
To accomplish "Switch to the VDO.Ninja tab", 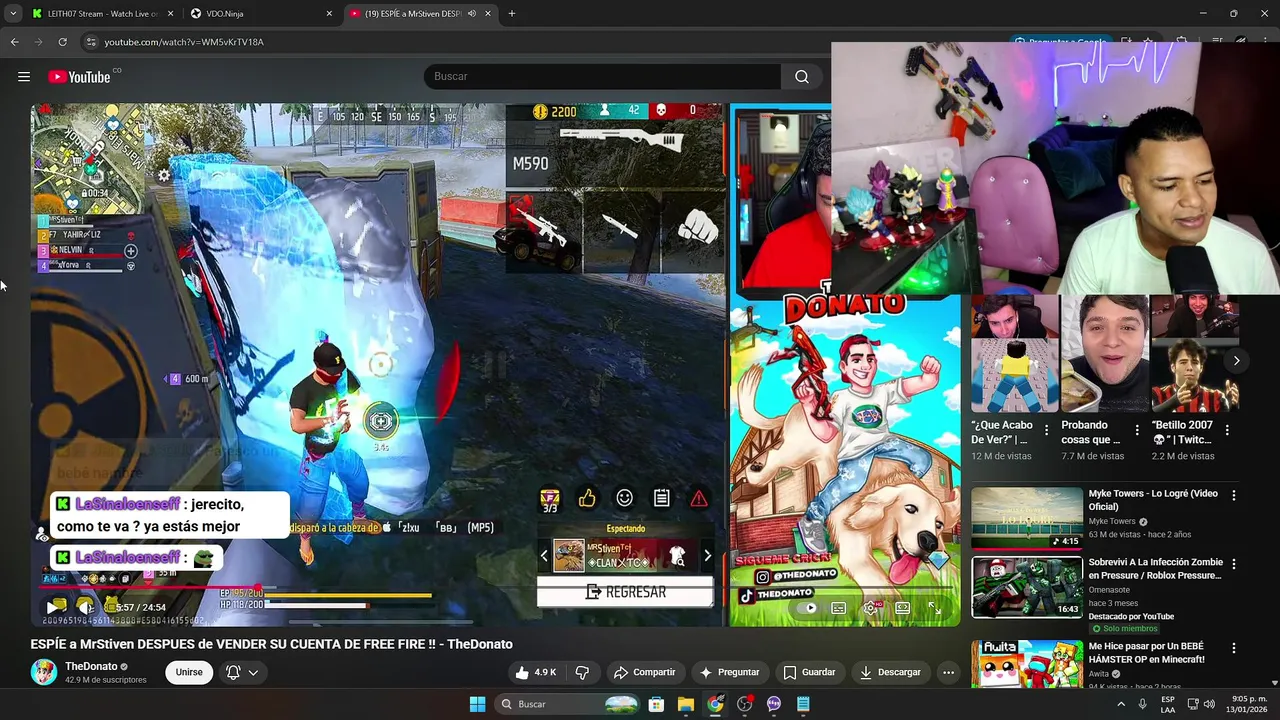I will click(260, 14).
